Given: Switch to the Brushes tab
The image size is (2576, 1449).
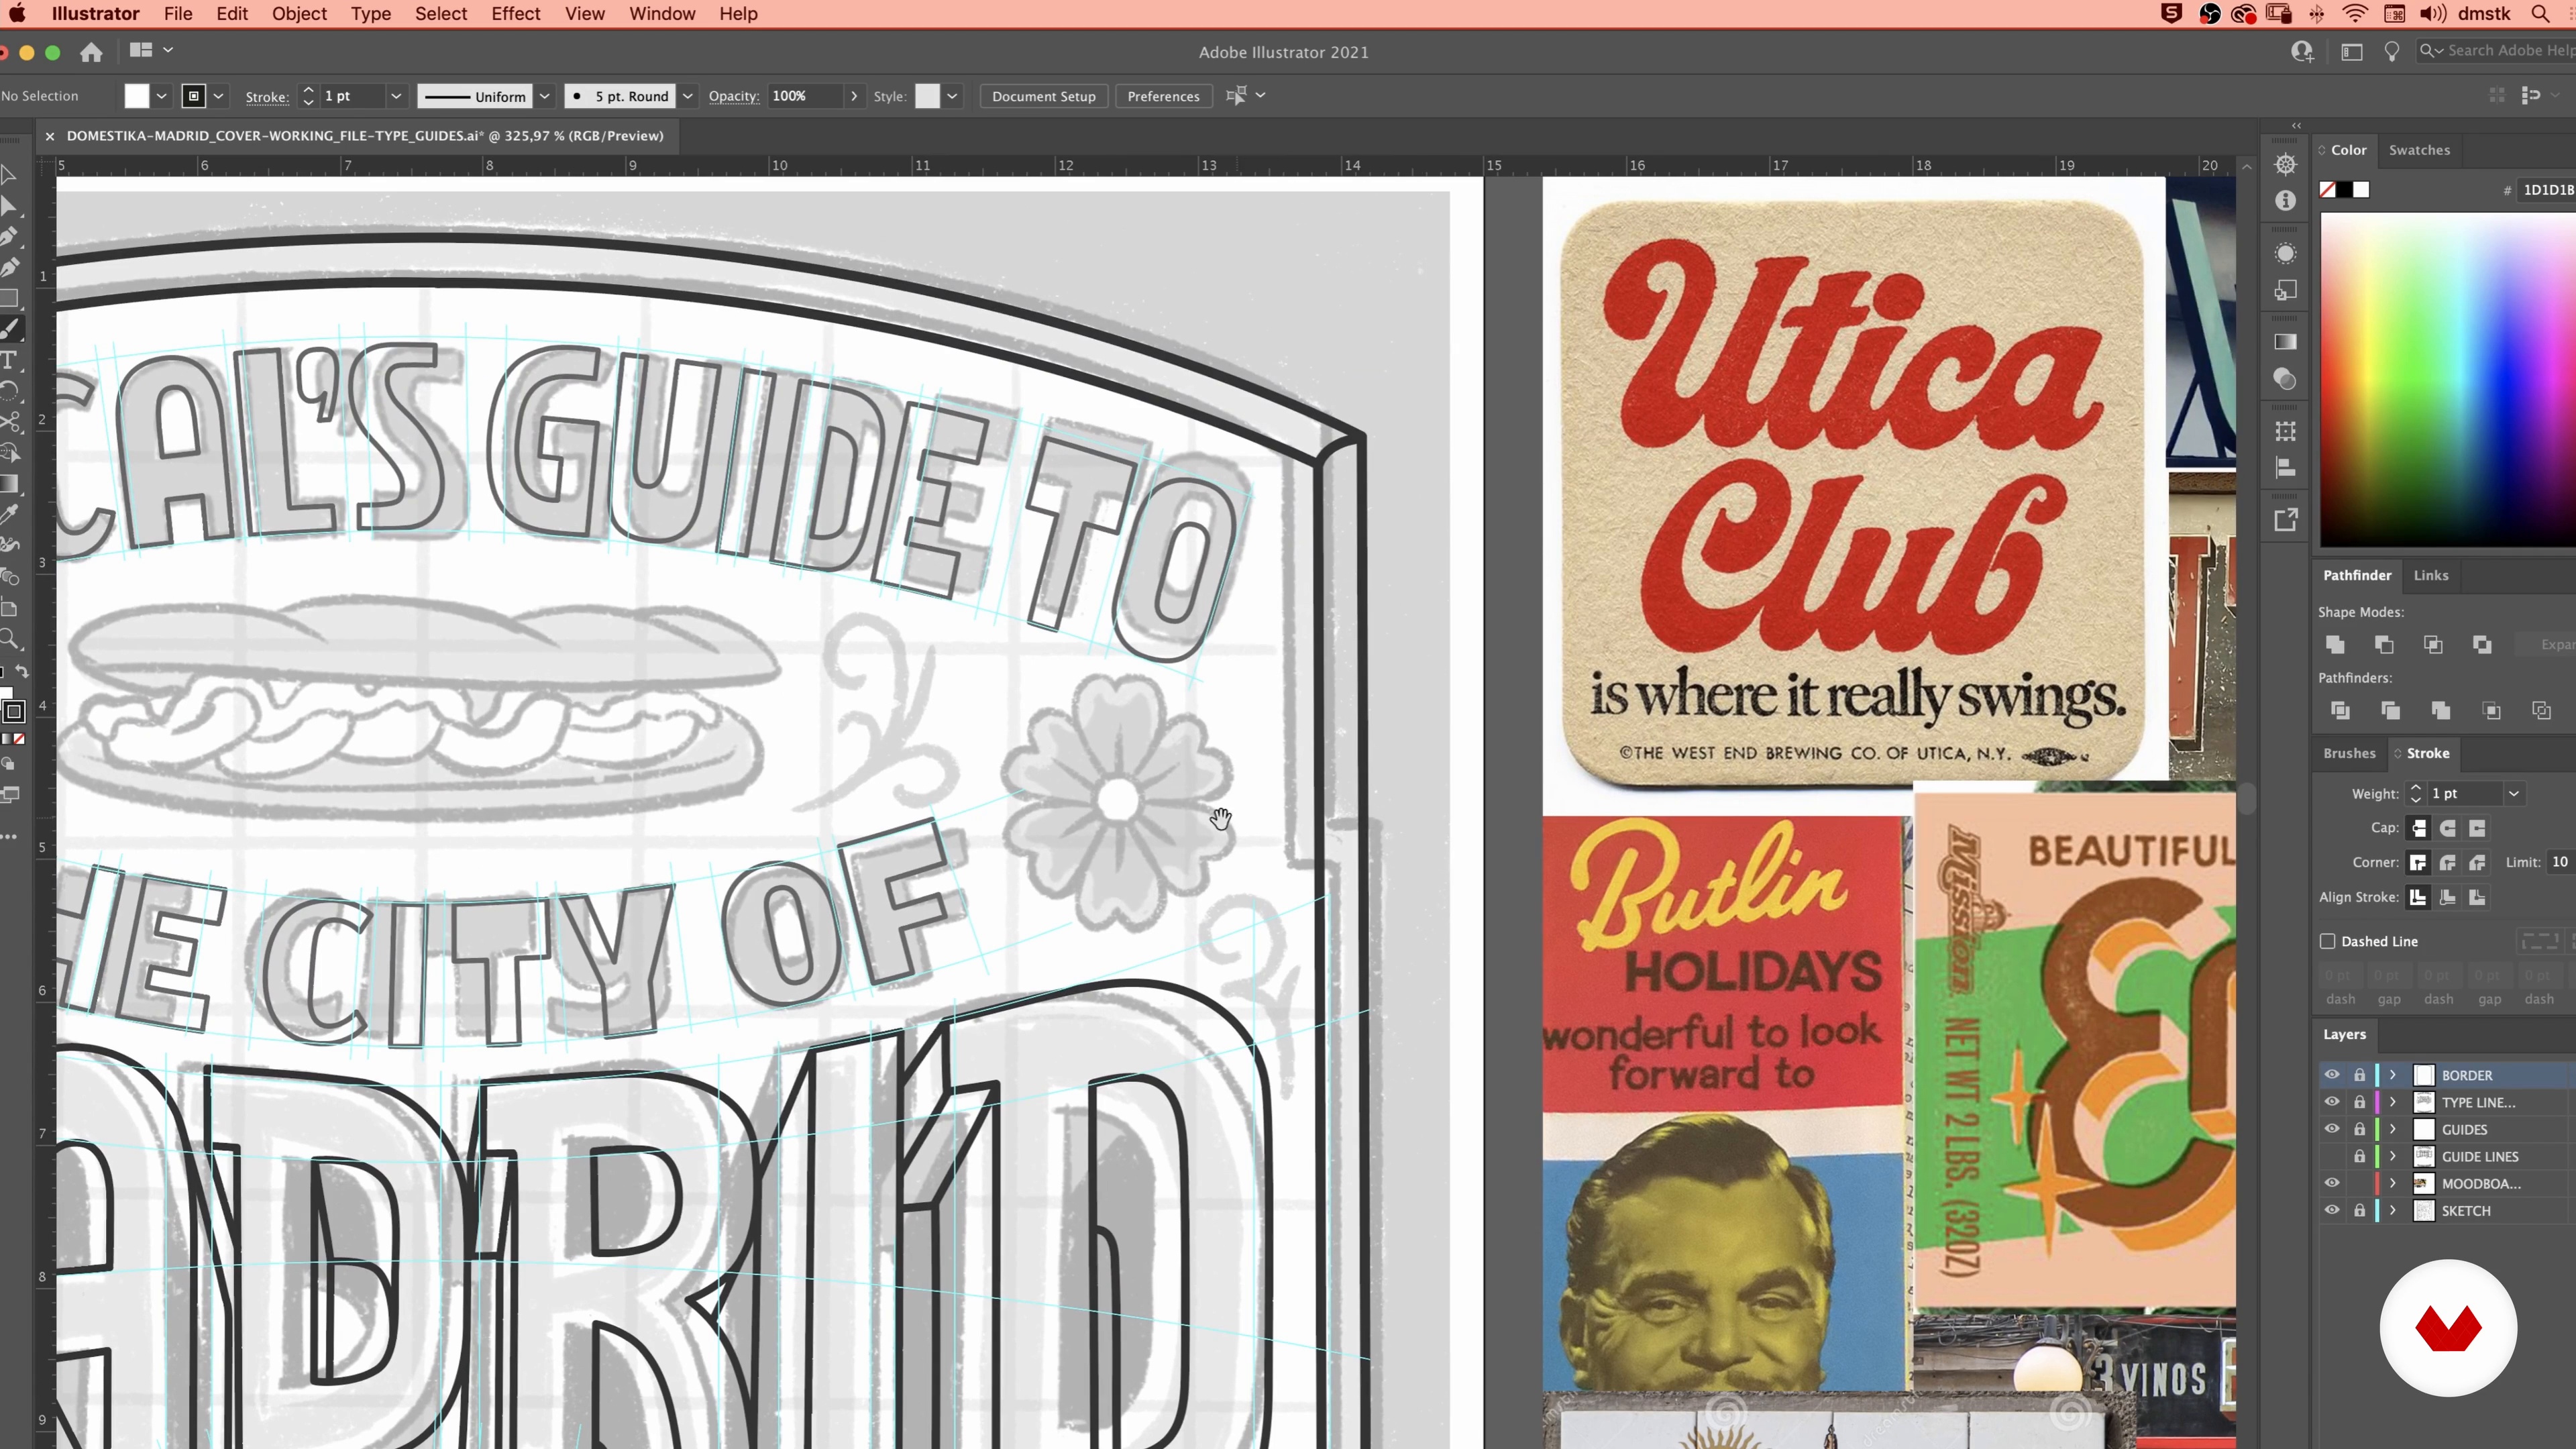Looking at the screenshot, I should click(x=2349, y=753).
